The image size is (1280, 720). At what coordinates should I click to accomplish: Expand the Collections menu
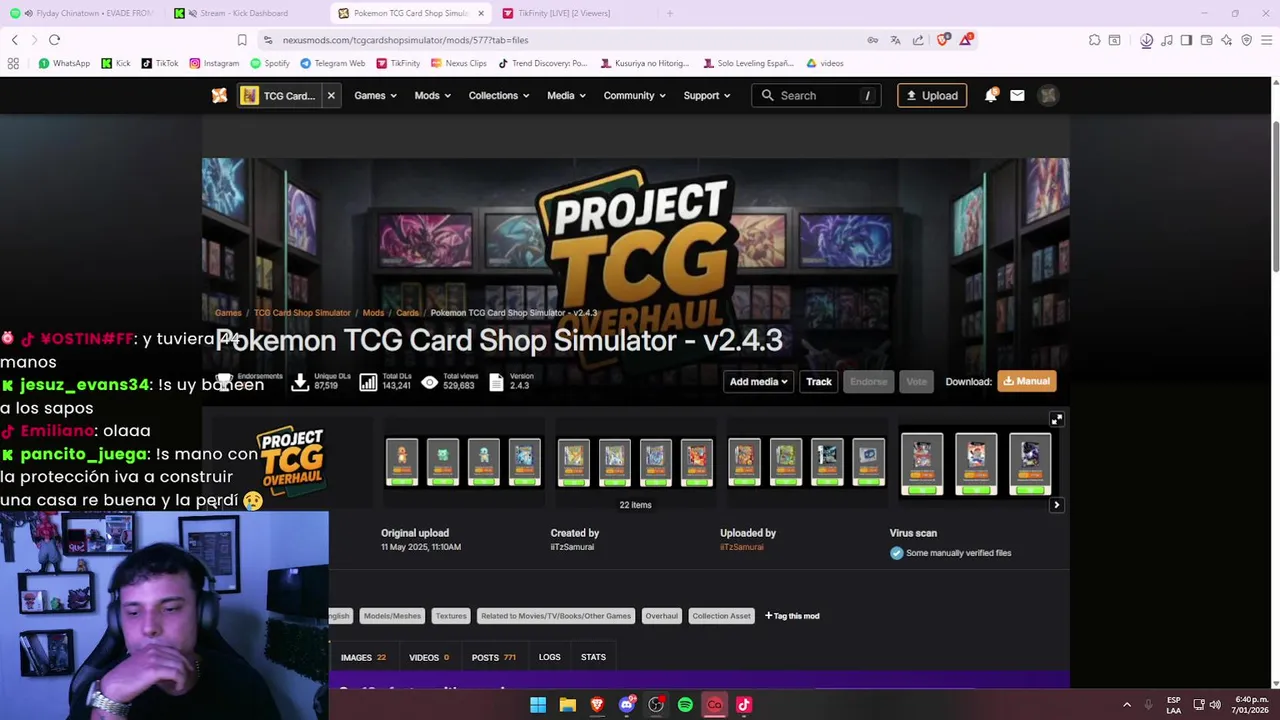tap(500, 95)
